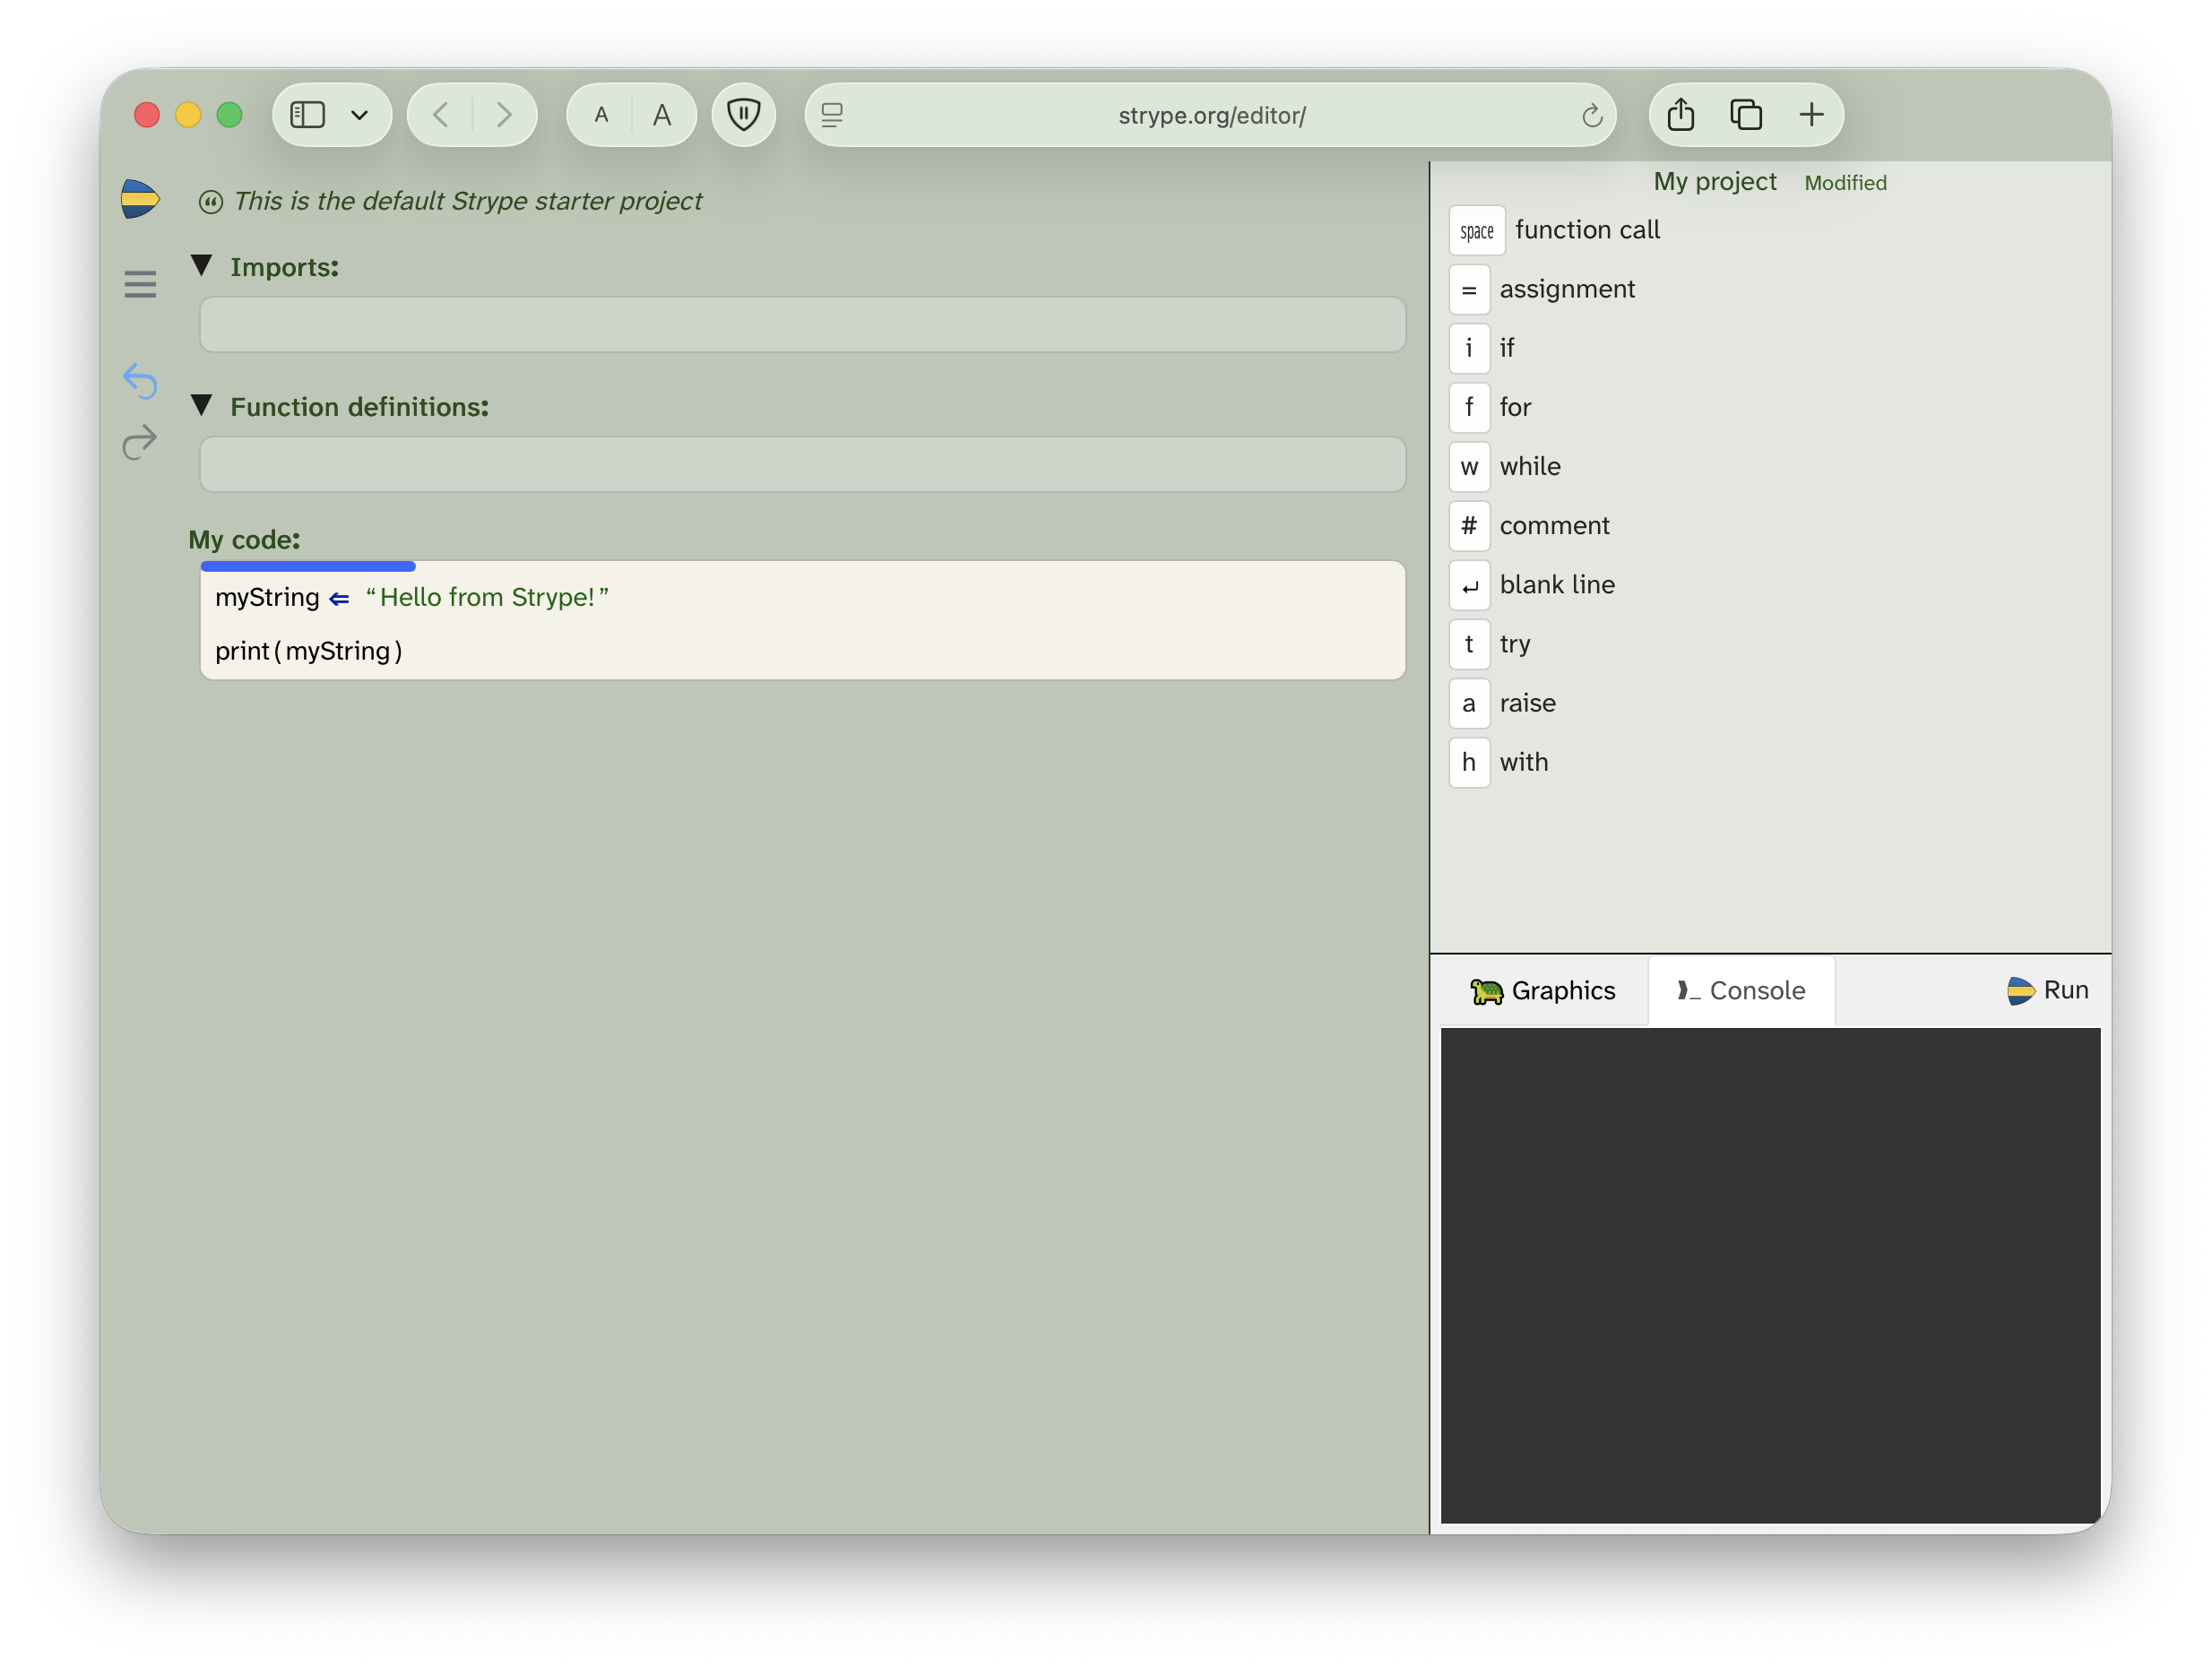
Task: Click the My project name
Action: [x=1714, y=181]
